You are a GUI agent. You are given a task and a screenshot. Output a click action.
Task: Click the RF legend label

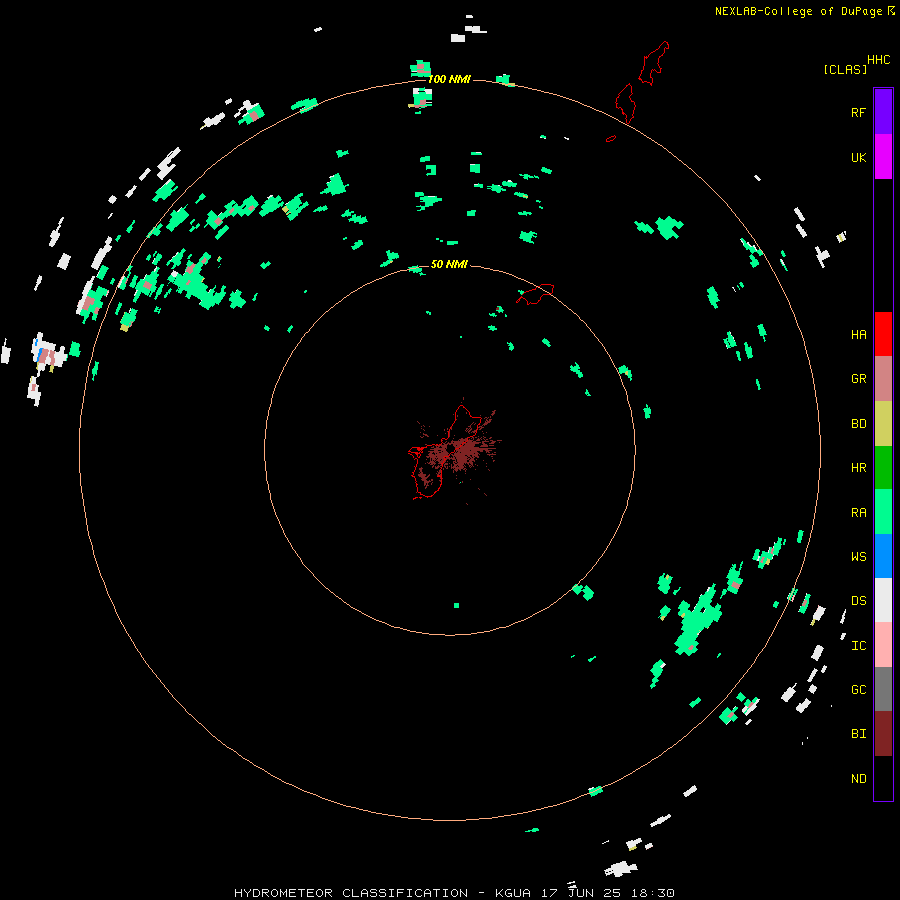coord(858,112)
